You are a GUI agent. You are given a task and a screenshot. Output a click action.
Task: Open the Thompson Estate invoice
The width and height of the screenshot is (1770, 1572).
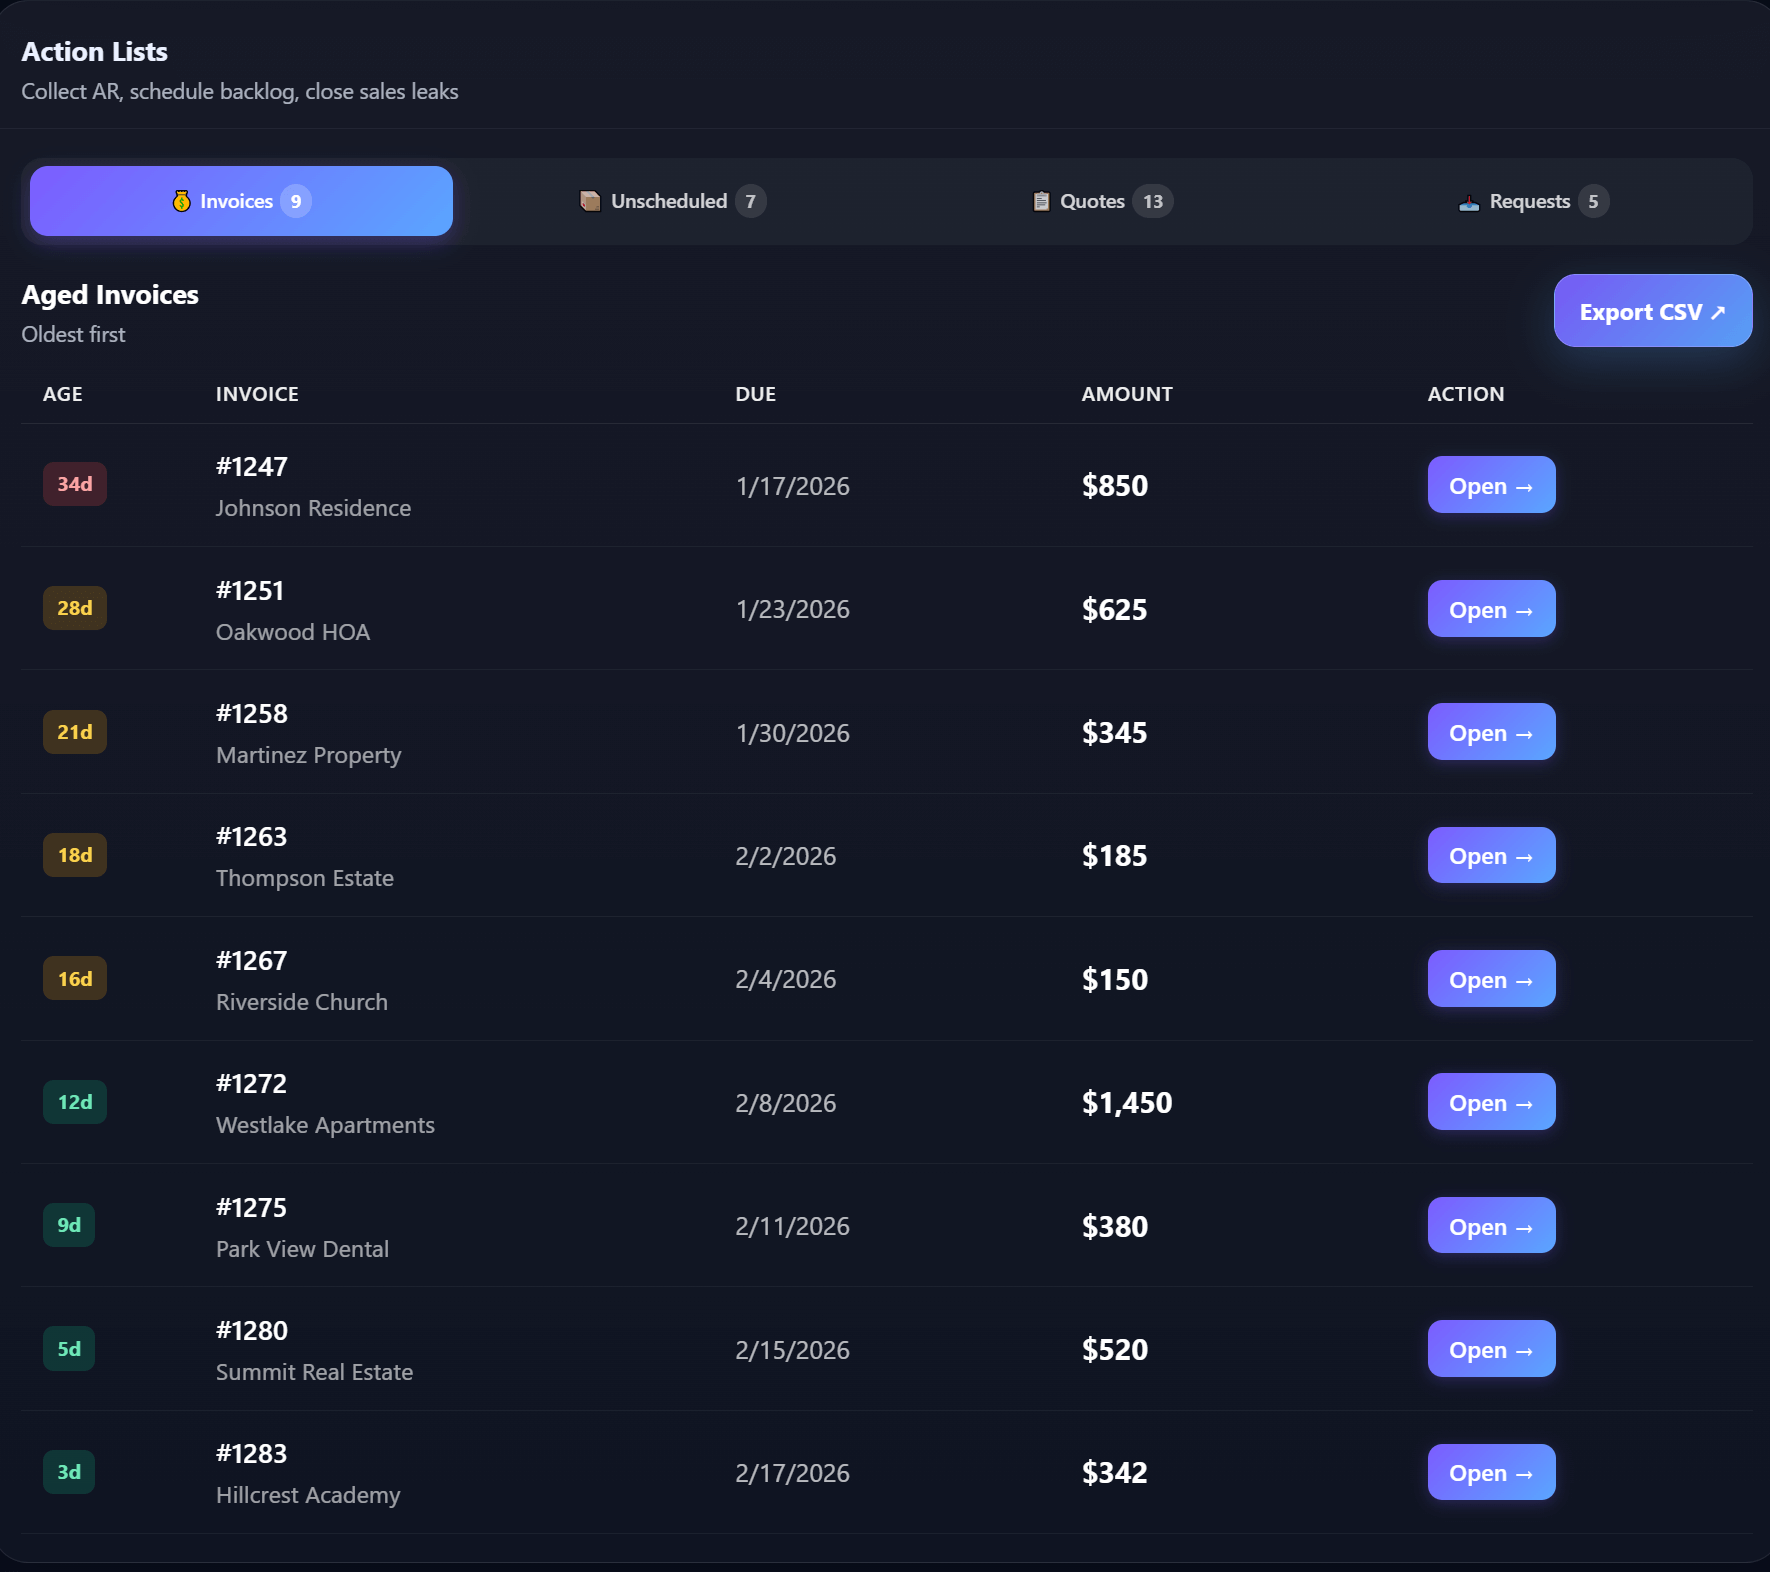(x=1490, y=855)
